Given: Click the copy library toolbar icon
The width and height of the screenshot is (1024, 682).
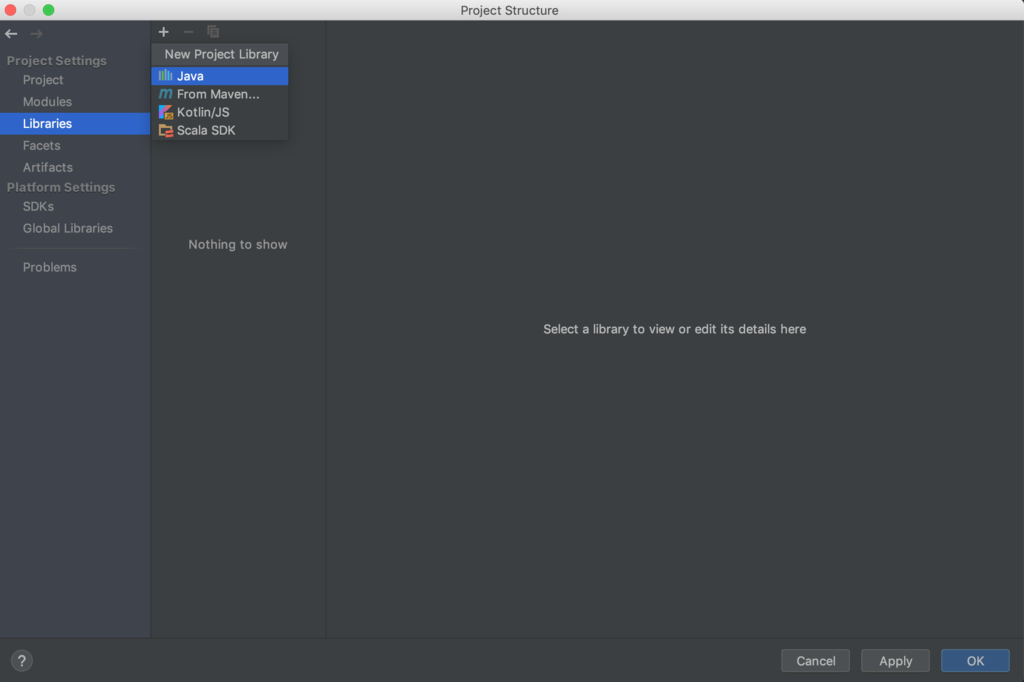Looking at the screenshot, I should [213, 32].
